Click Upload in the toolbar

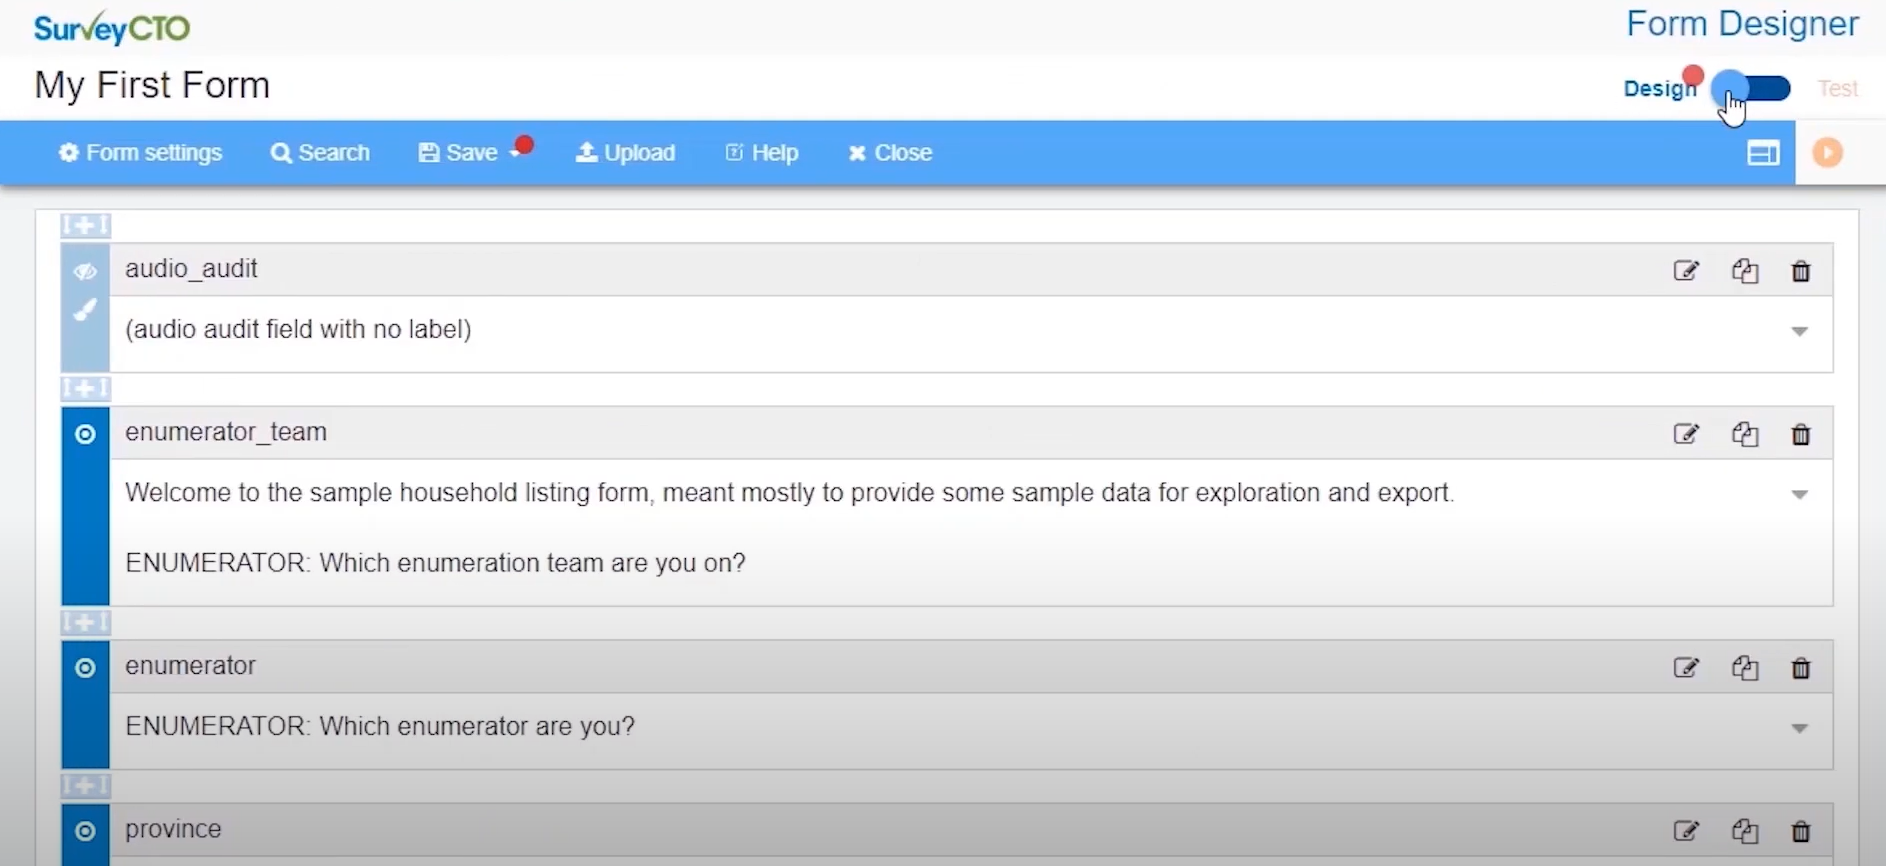click(x=626, y=153)
